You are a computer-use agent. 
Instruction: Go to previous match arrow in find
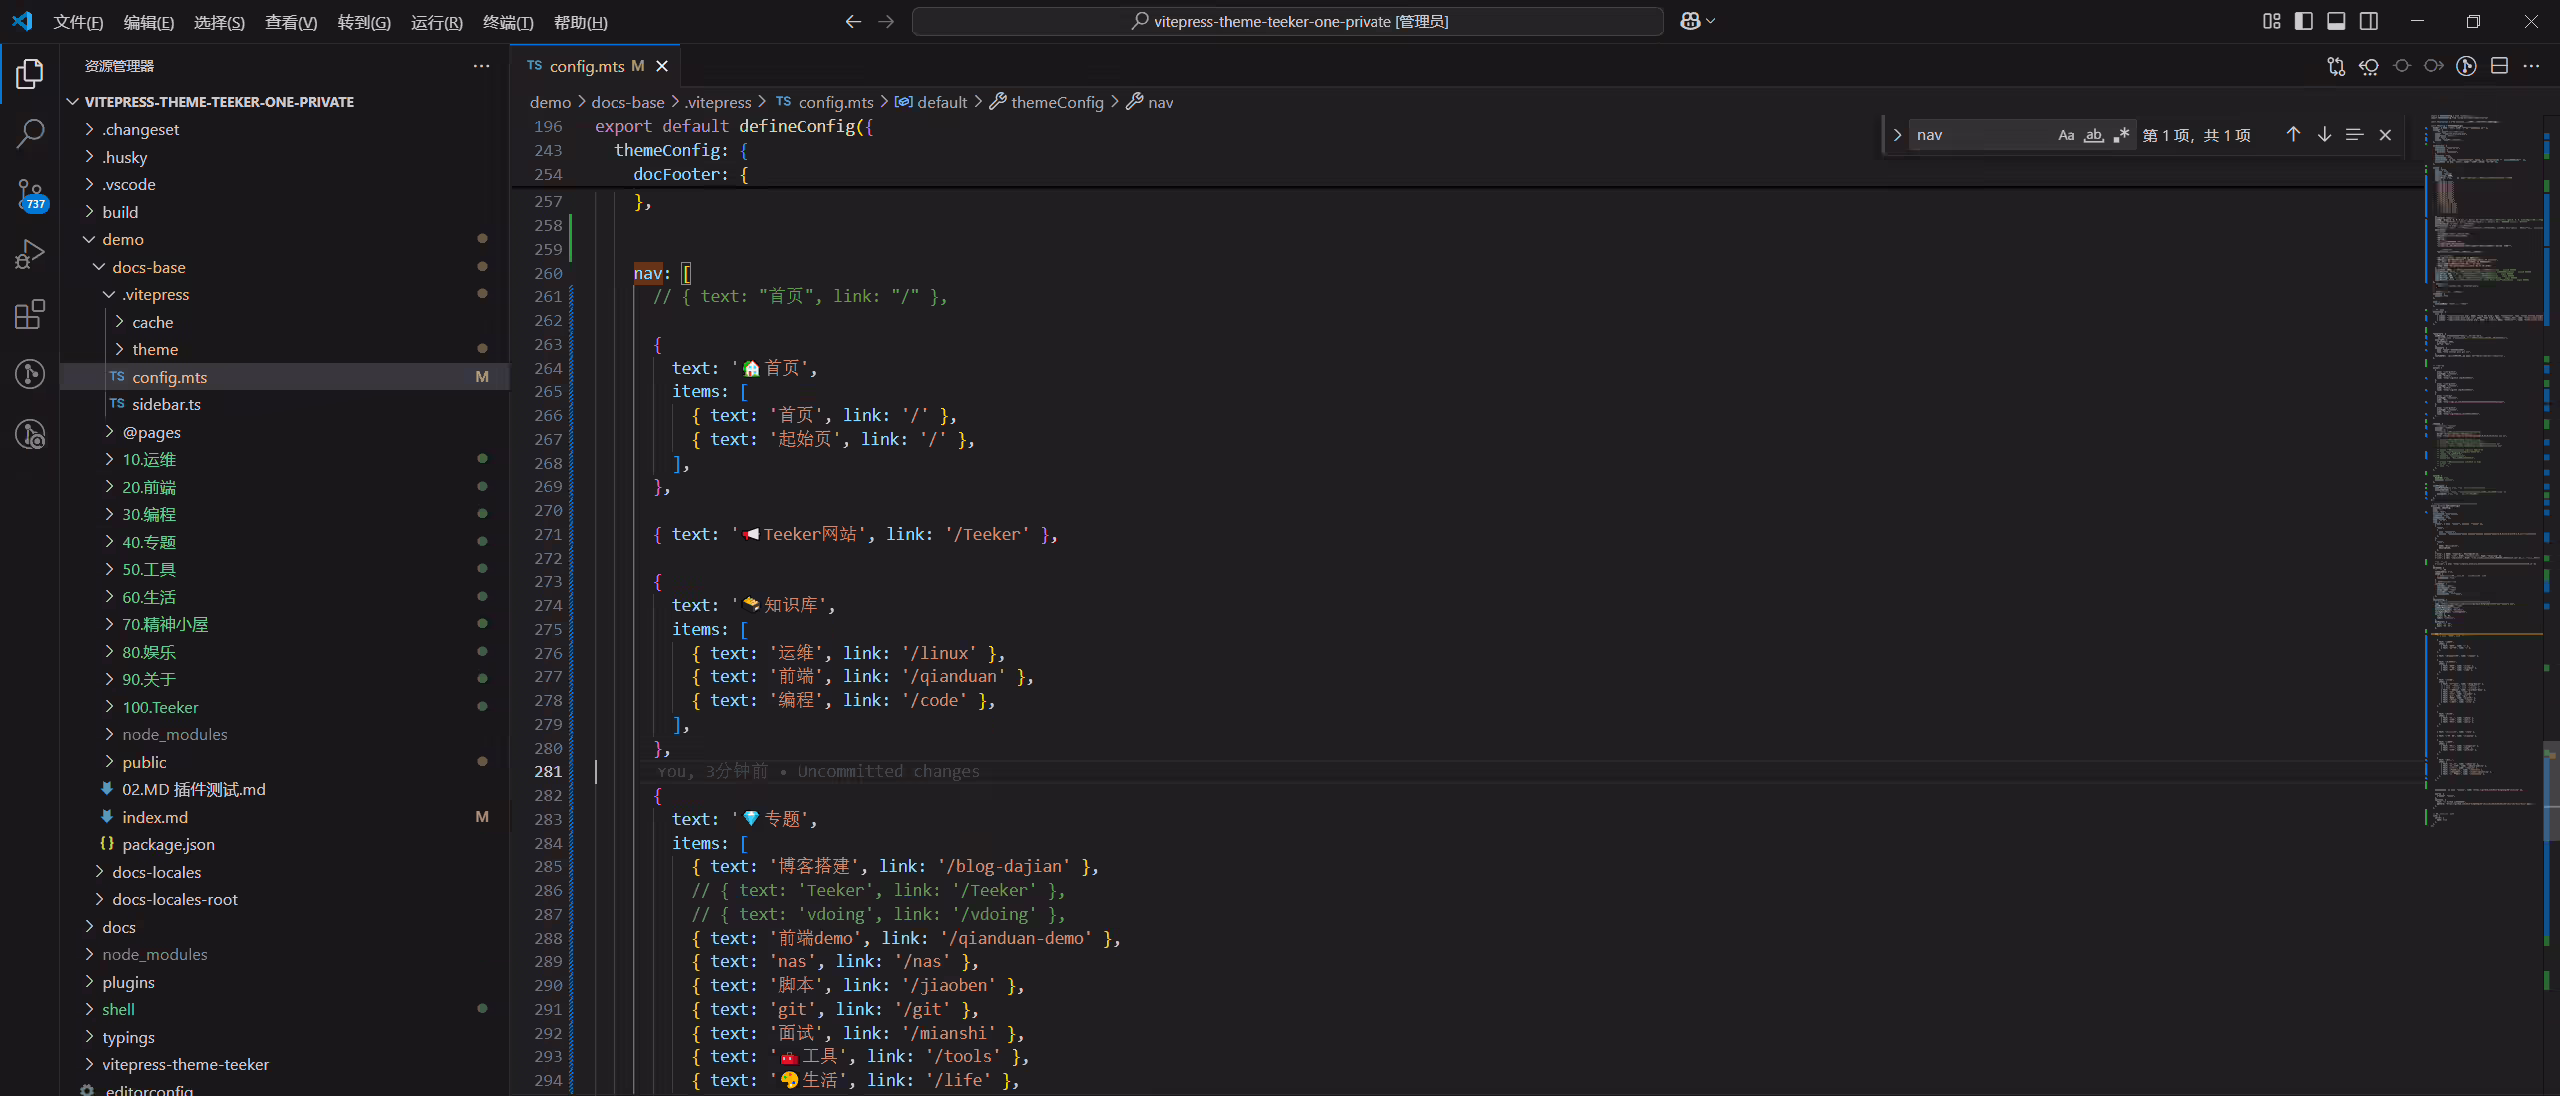click(2293, 135)
